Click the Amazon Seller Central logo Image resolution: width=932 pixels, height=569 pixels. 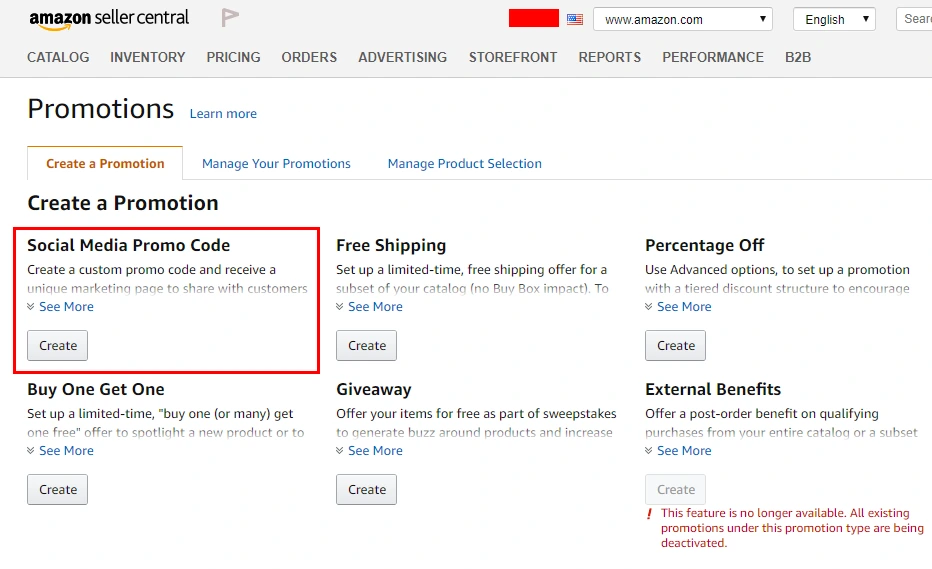click(x=109, y=19)
